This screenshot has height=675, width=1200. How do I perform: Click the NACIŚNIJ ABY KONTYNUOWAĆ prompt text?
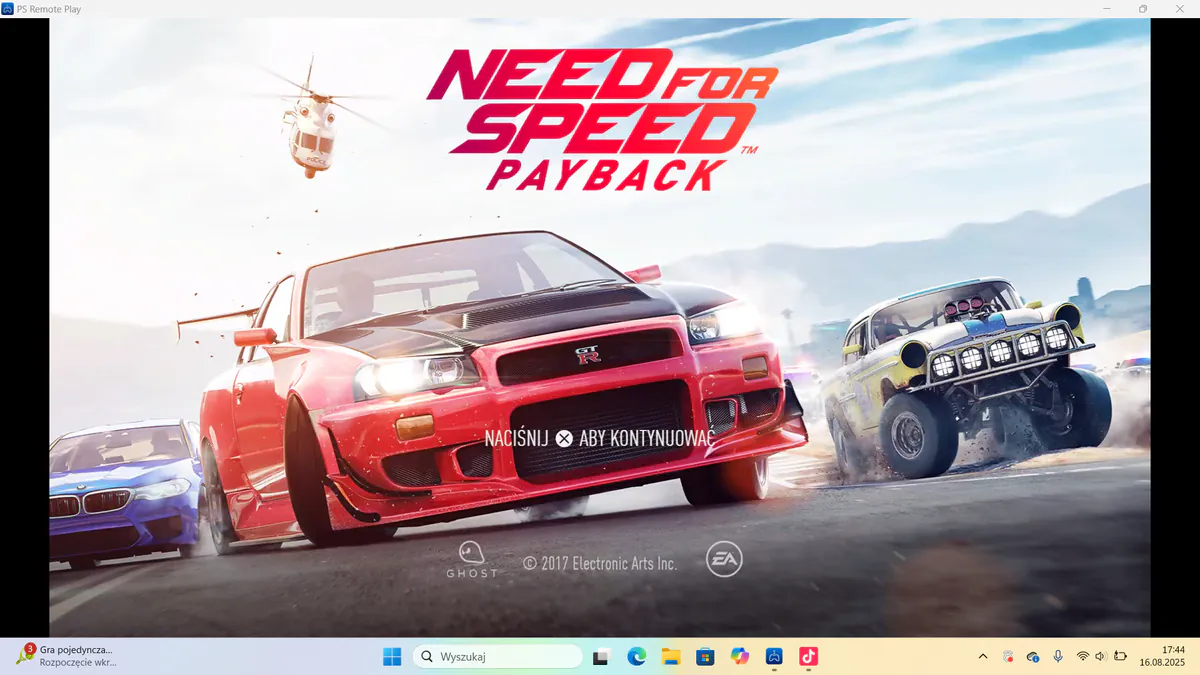(x=599, y=438)
